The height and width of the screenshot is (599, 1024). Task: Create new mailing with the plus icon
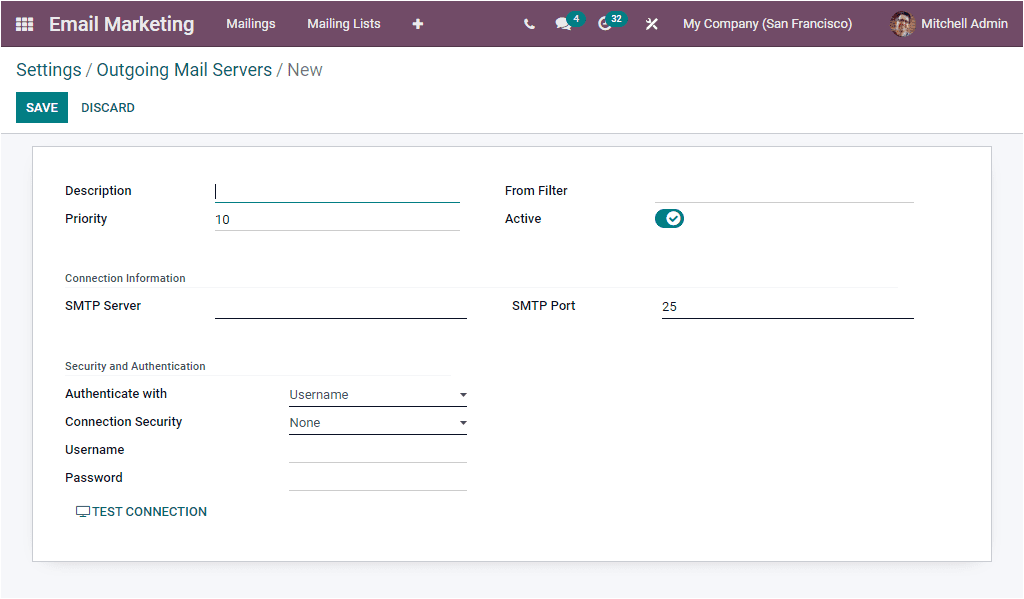pyautogui.click(x=417, y=24)
